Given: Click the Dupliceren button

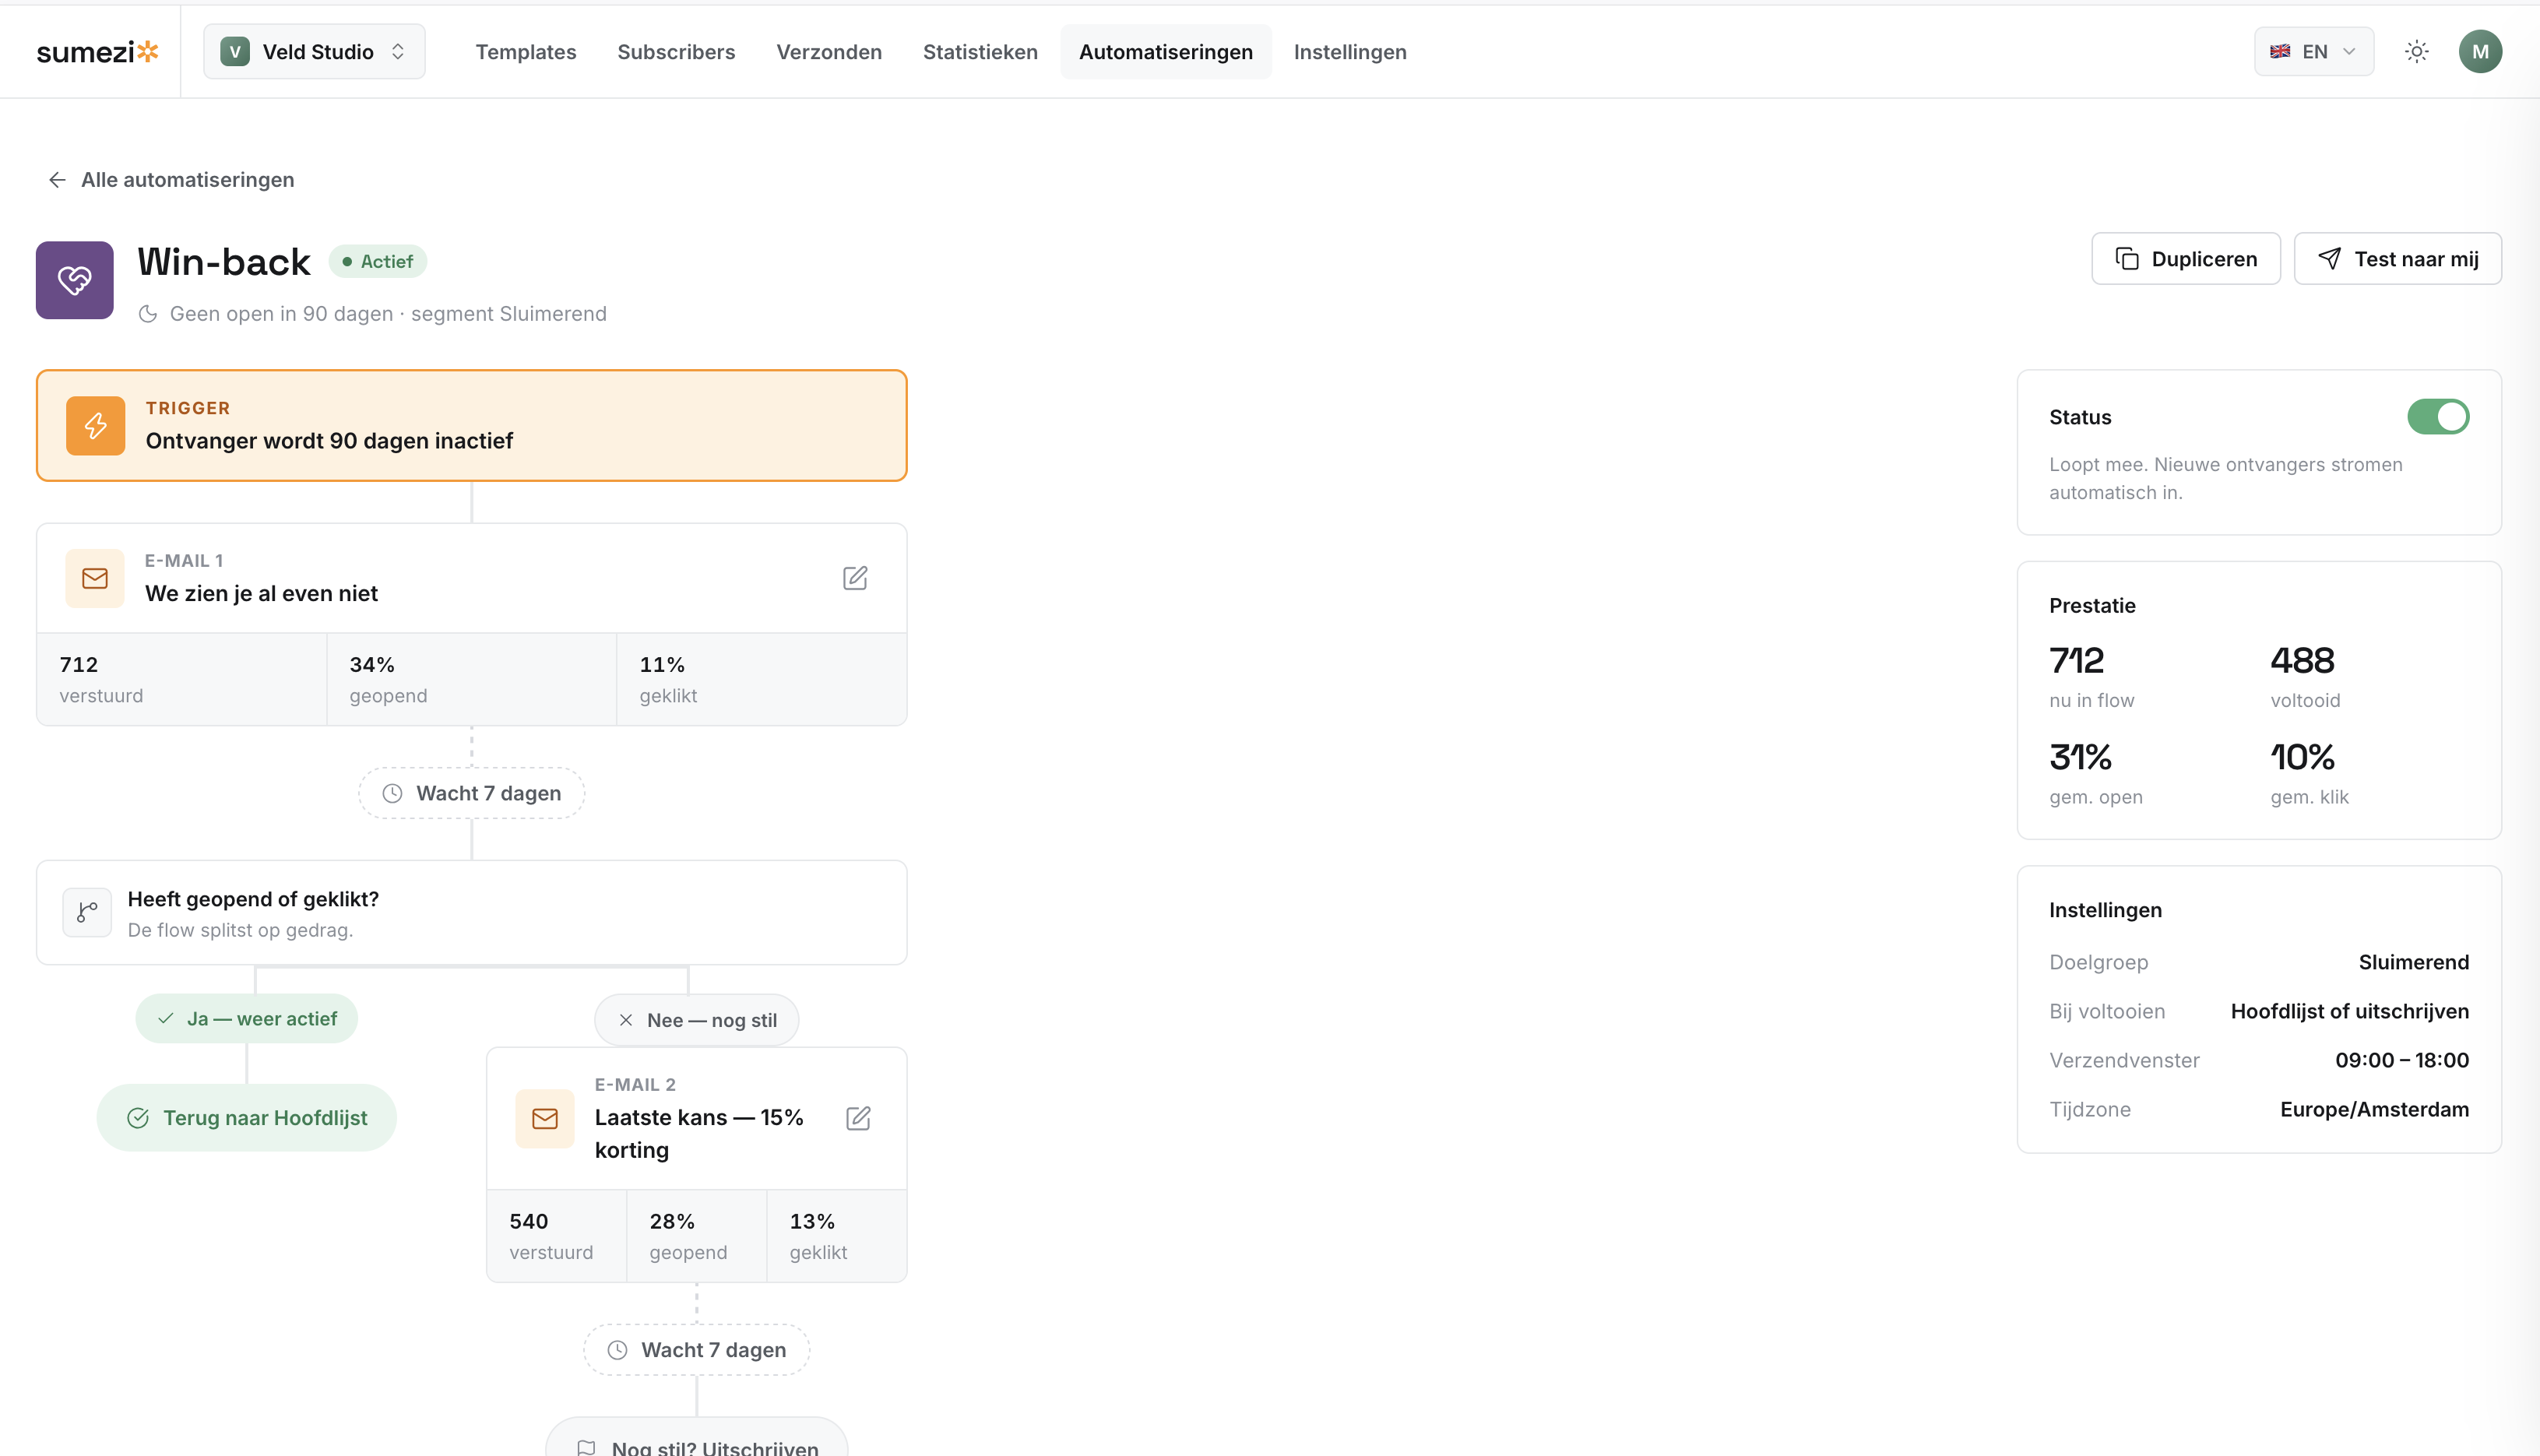Looking at the screenshot, I should click(x=2186, y=259).
